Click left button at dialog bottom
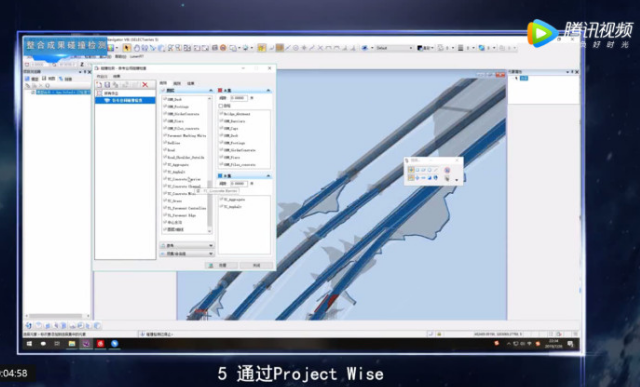Image resolution: width=640 pixels, height=387 pixels. (x=221, y=265)
